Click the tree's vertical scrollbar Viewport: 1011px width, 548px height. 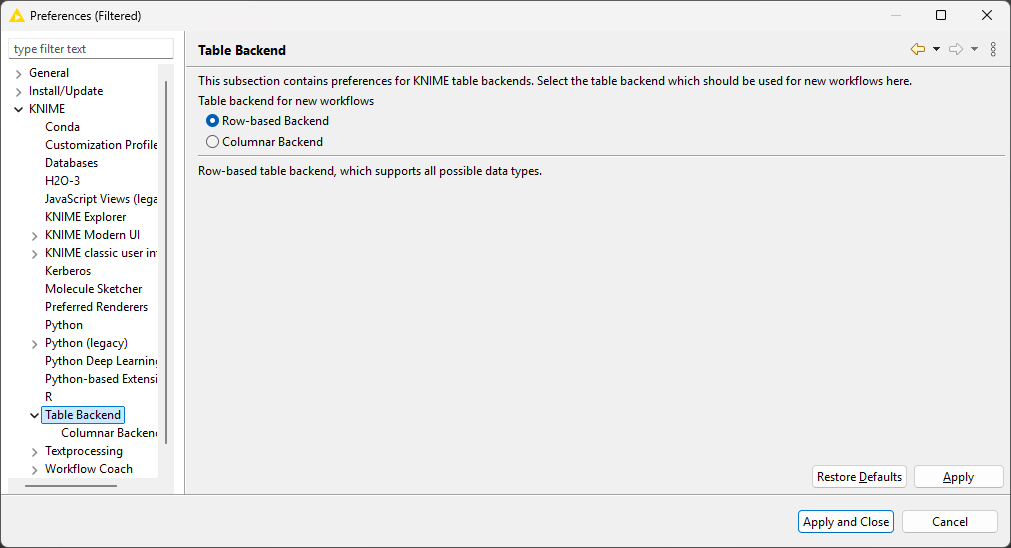166,262
